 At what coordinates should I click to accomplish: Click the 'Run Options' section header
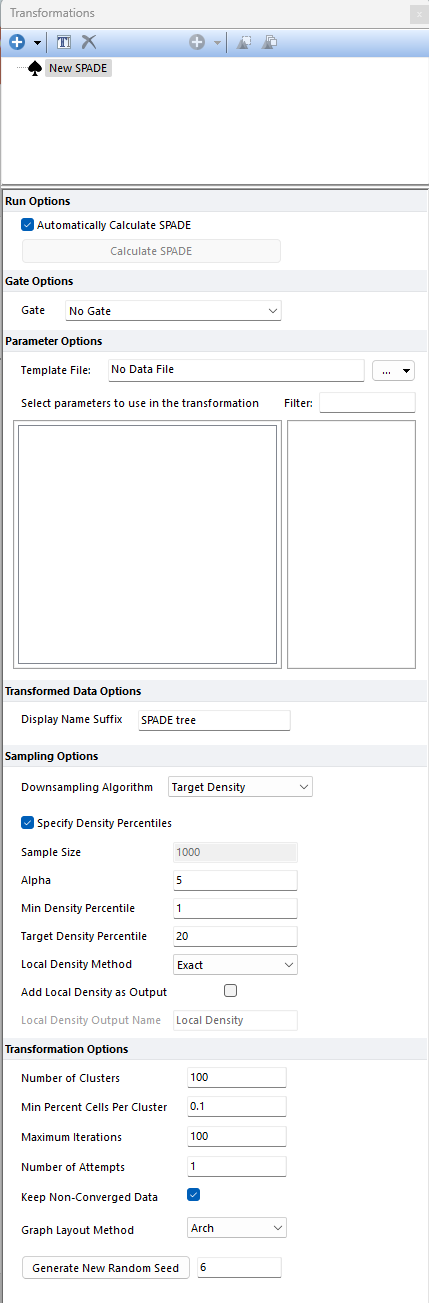[38, 201]
